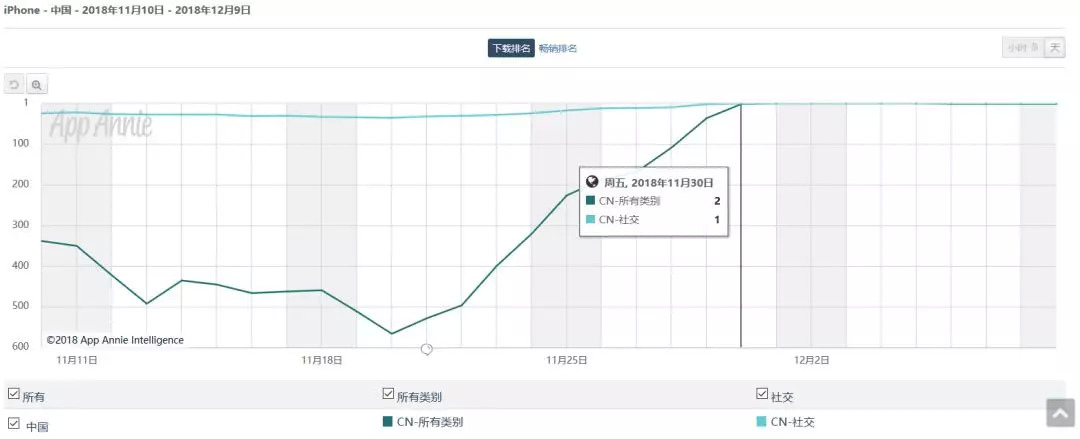Toggle the 中国 country checkbox
The width and height of the screenshot is (1080, 439).
(x=13, y=424)
